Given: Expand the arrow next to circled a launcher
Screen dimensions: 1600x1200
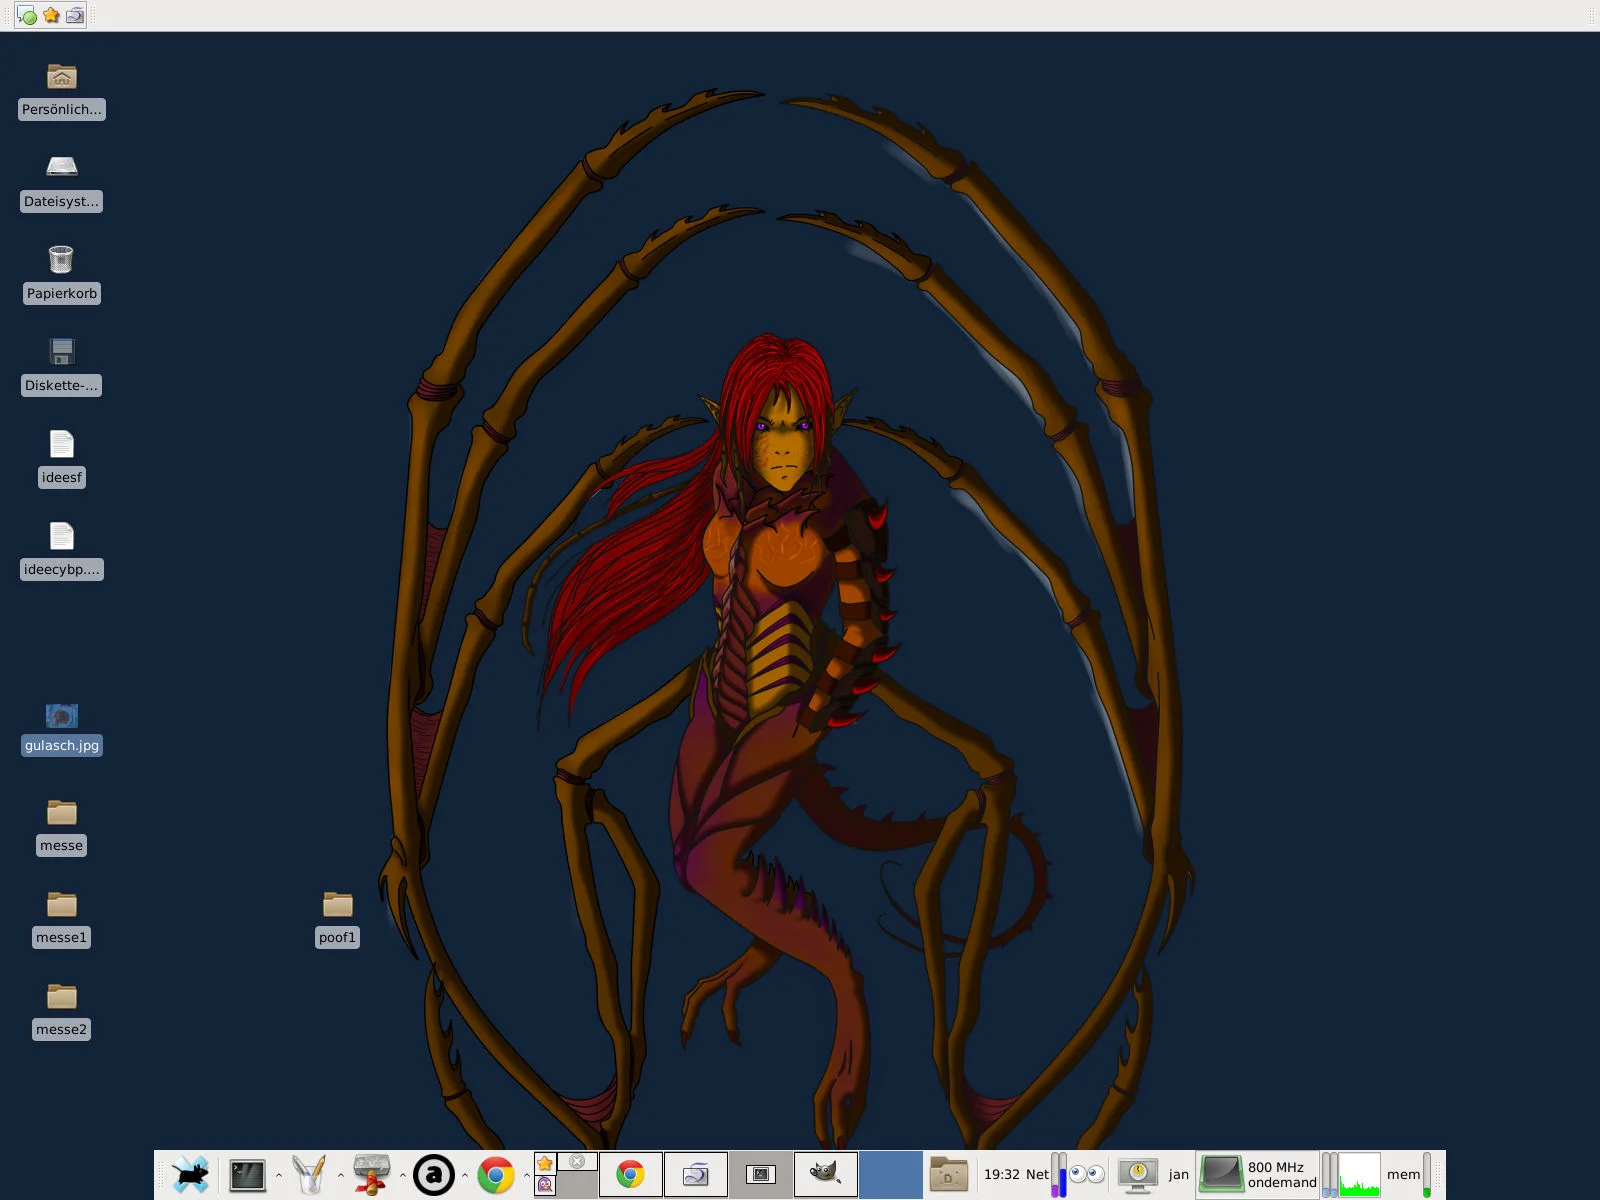Looking at the screenshot, I should [x=465, y=1175].
